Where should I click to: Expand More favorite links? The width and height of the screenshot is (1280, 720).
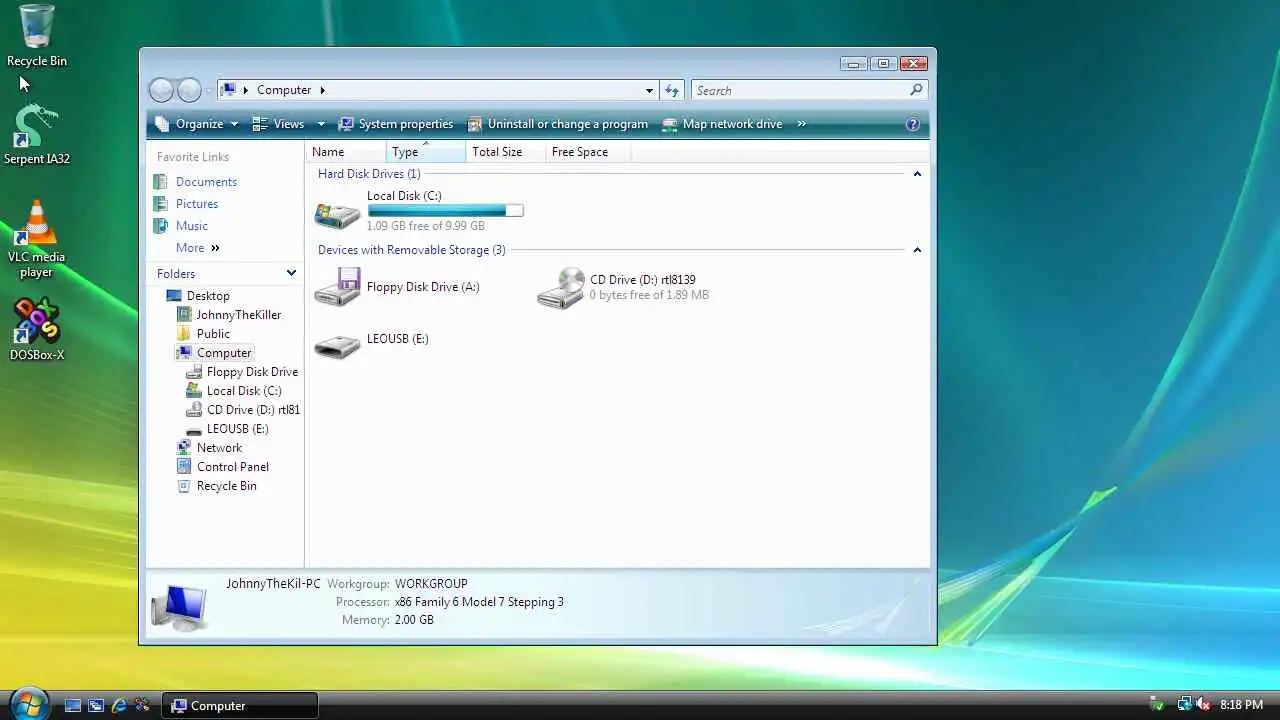coord(198,248)
